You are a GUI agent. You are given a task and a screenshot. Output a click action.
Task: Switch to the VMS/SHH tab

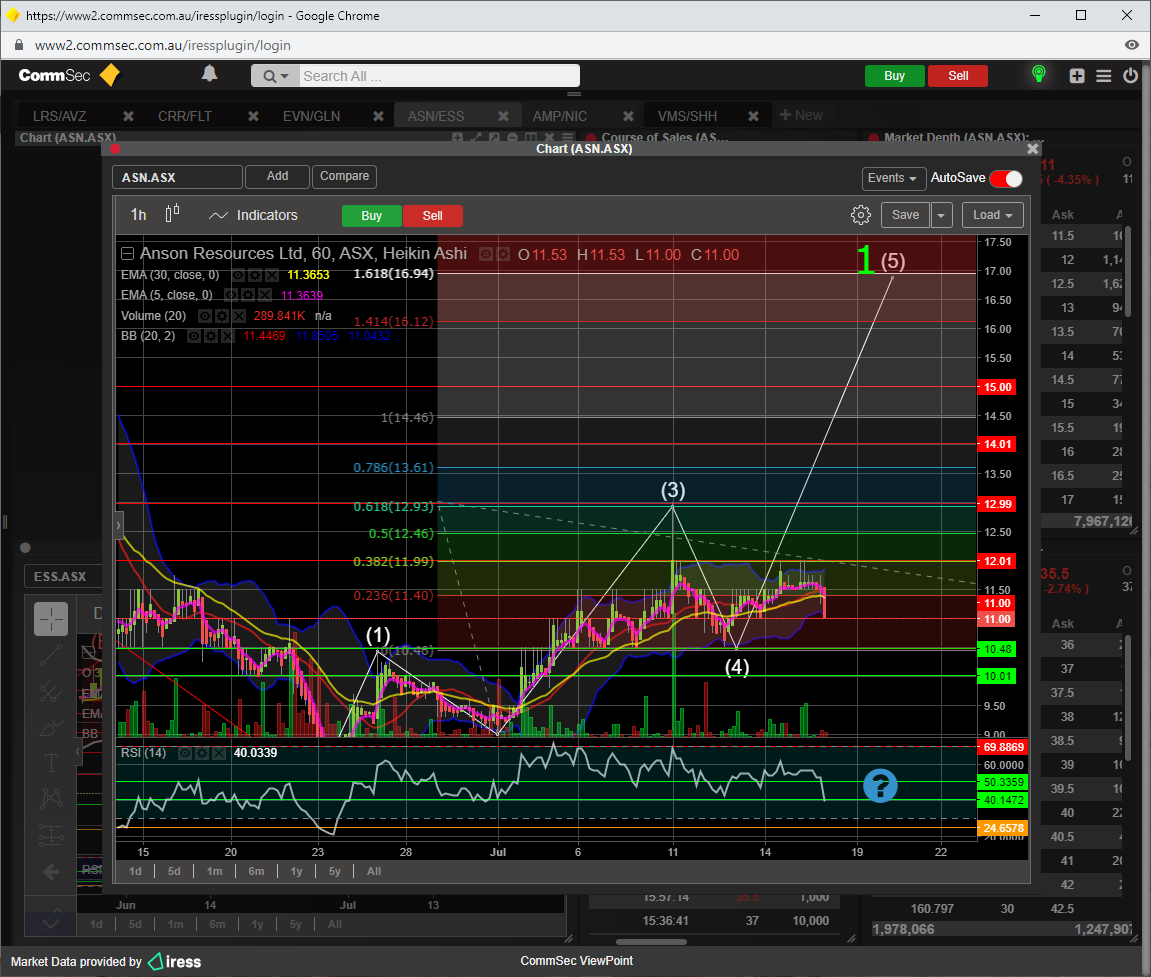[687, 116]
